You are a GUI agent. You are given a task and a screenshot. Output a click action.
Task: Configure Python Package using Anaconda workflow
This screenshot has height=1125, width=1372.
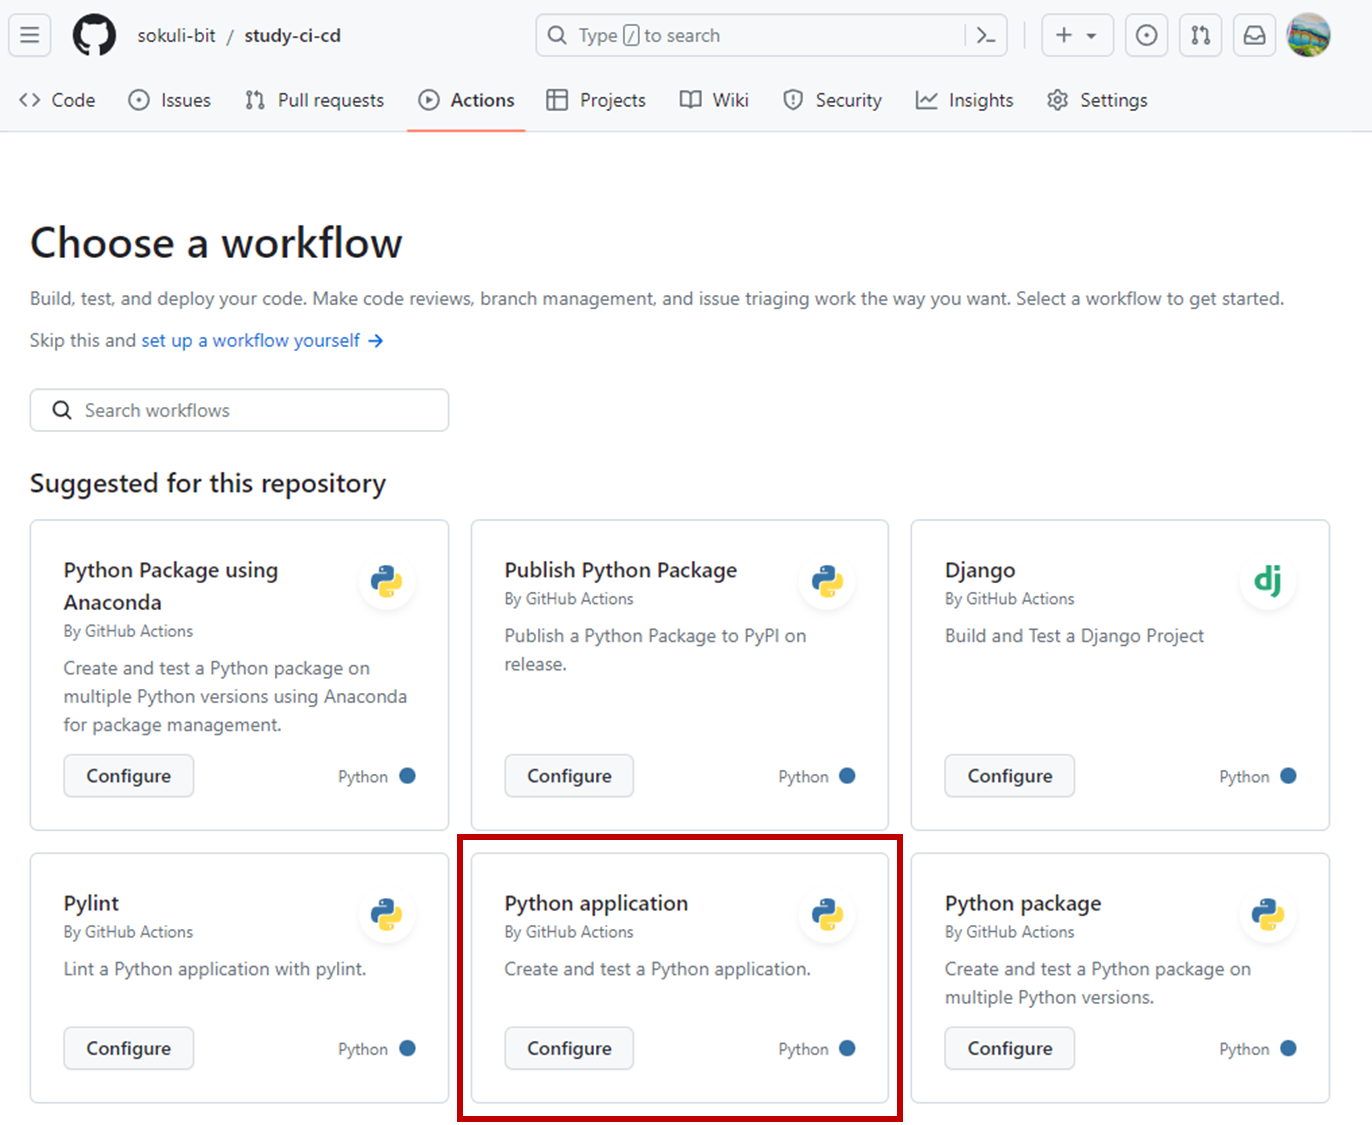click(128, 776)
